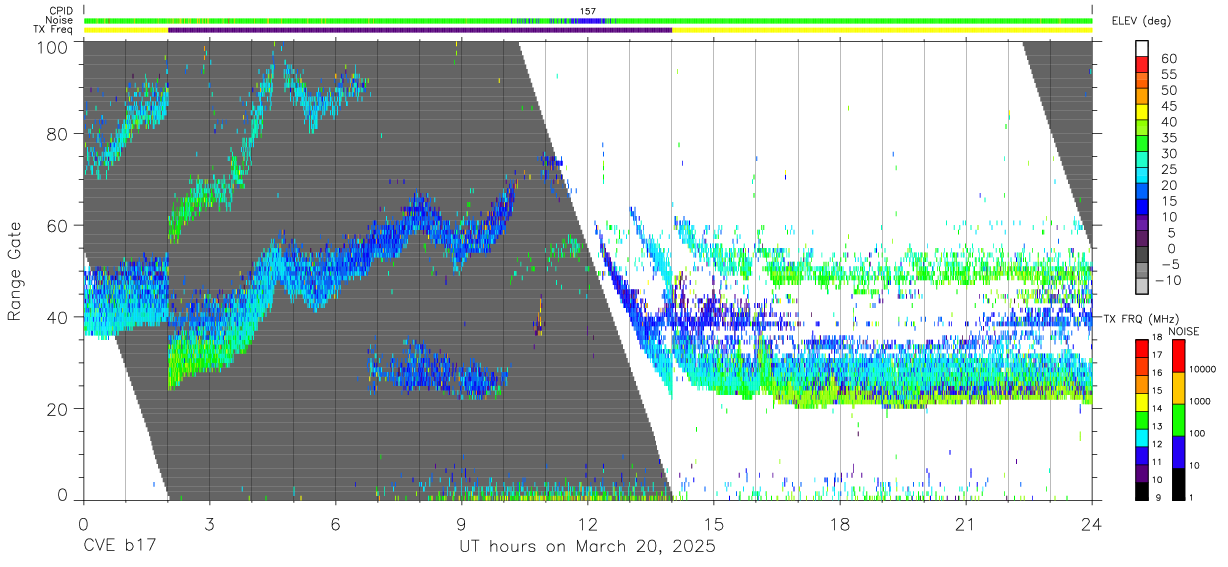1228x567 pixels.
Task: Pick the red band of TX FRQ scale
Action: coord(1142,348)
